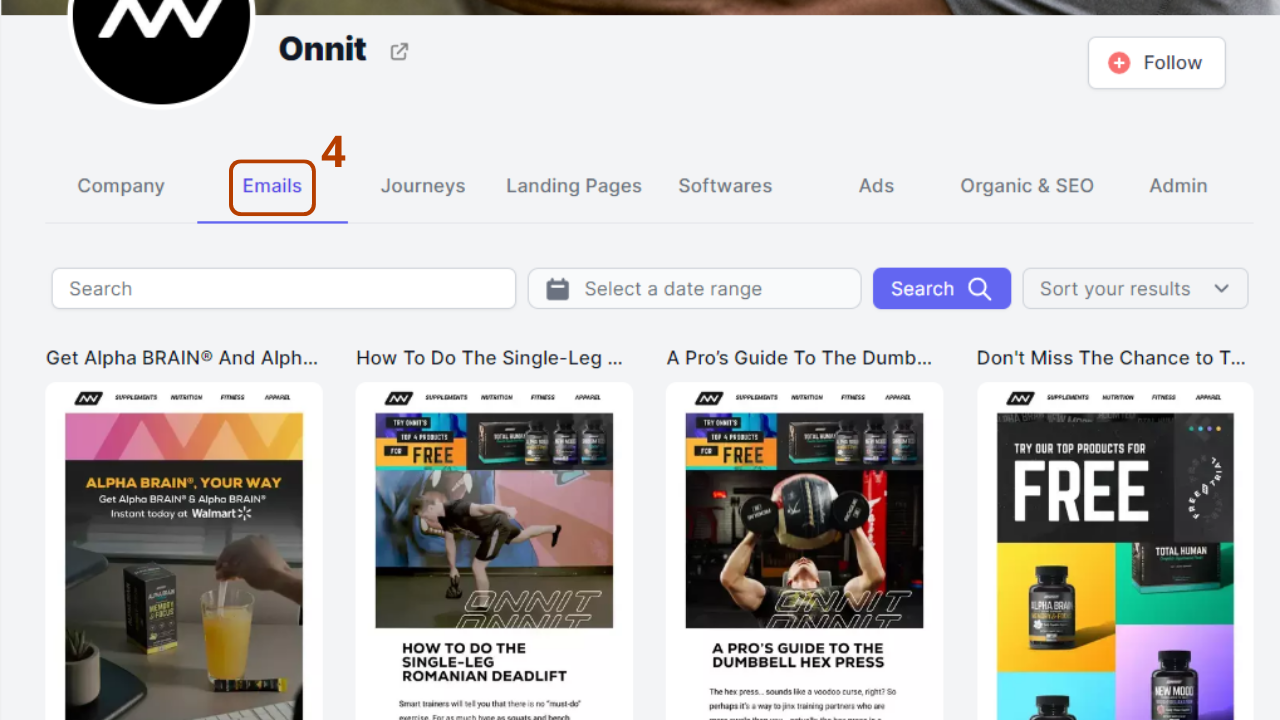Open the Organic & SEO tab

(1027, 185)
